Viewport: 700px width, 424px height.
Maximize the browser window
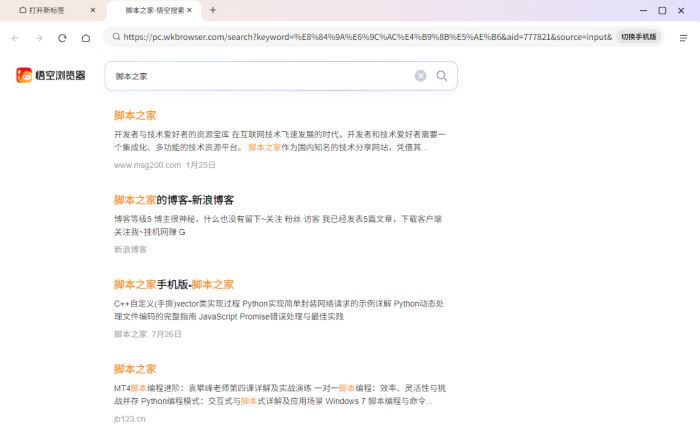point(662,10)
